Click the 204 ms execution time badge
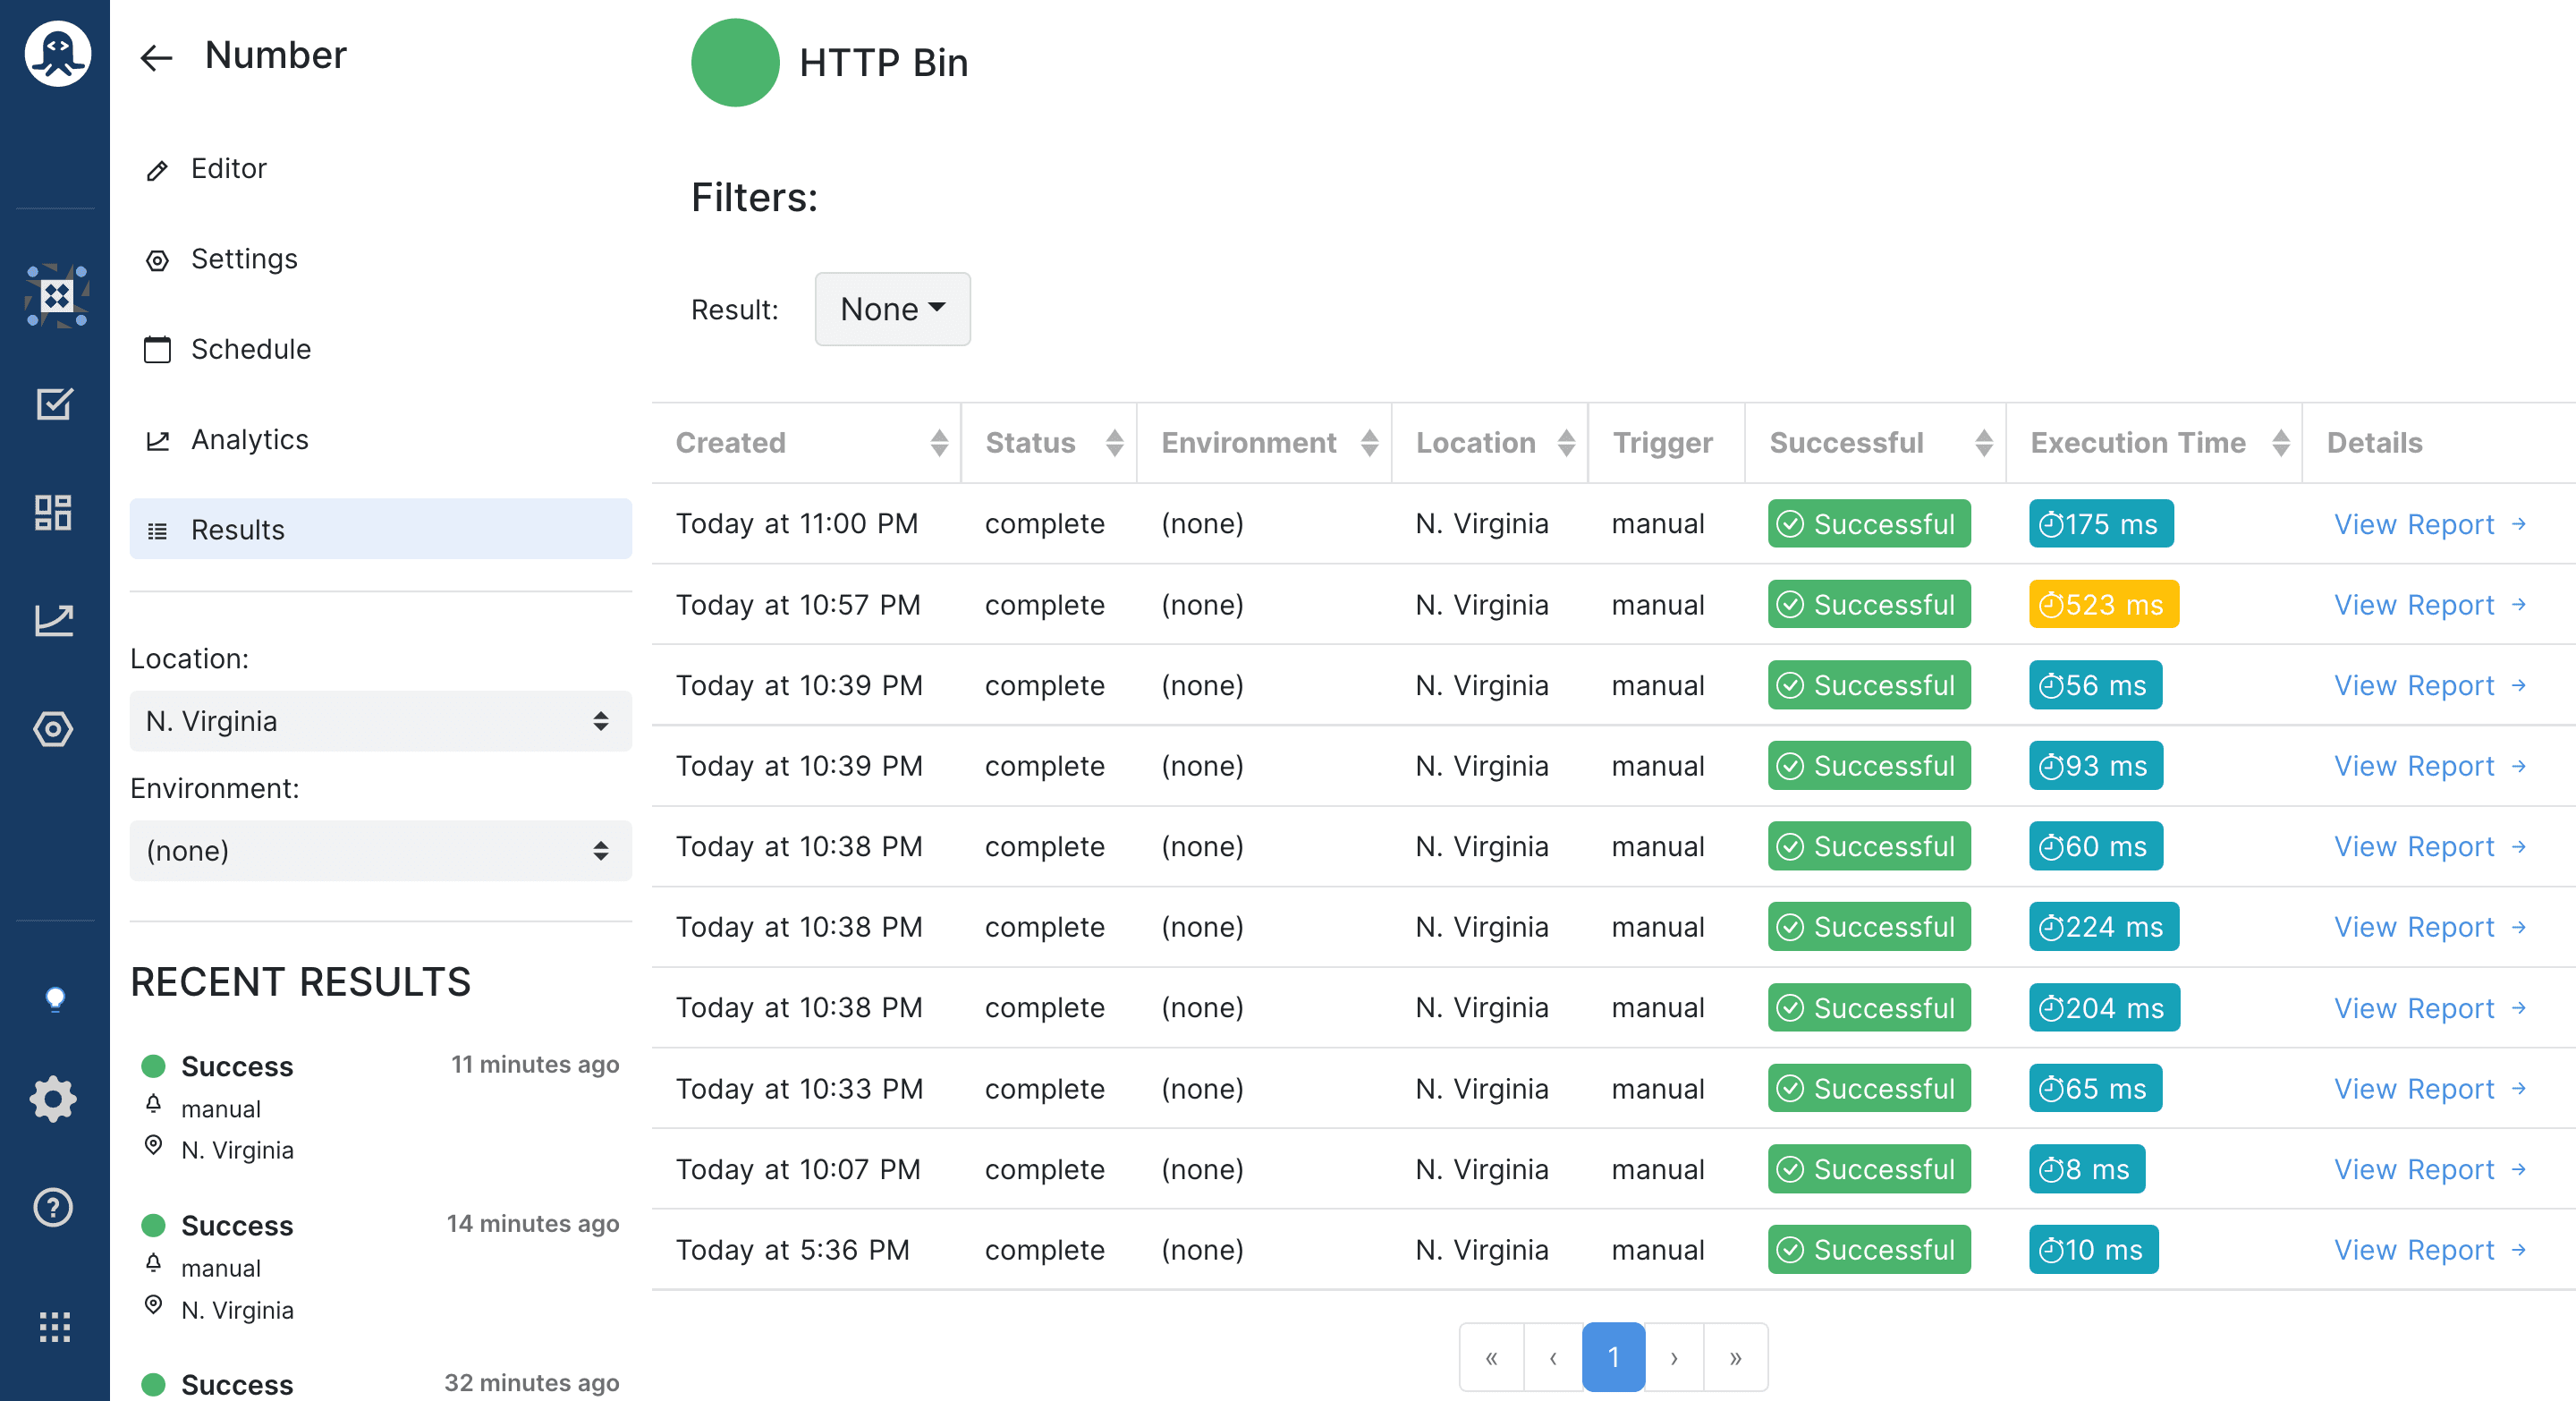This screenshot has width=2576, height=1401. pos(2104,1008)
